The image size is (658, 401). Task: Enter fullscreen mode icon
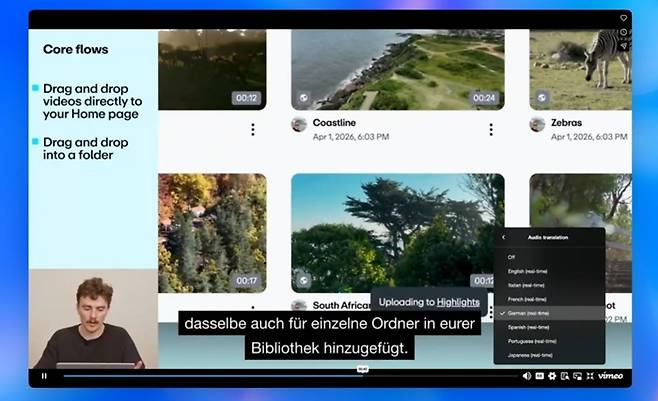click(590, 376)
